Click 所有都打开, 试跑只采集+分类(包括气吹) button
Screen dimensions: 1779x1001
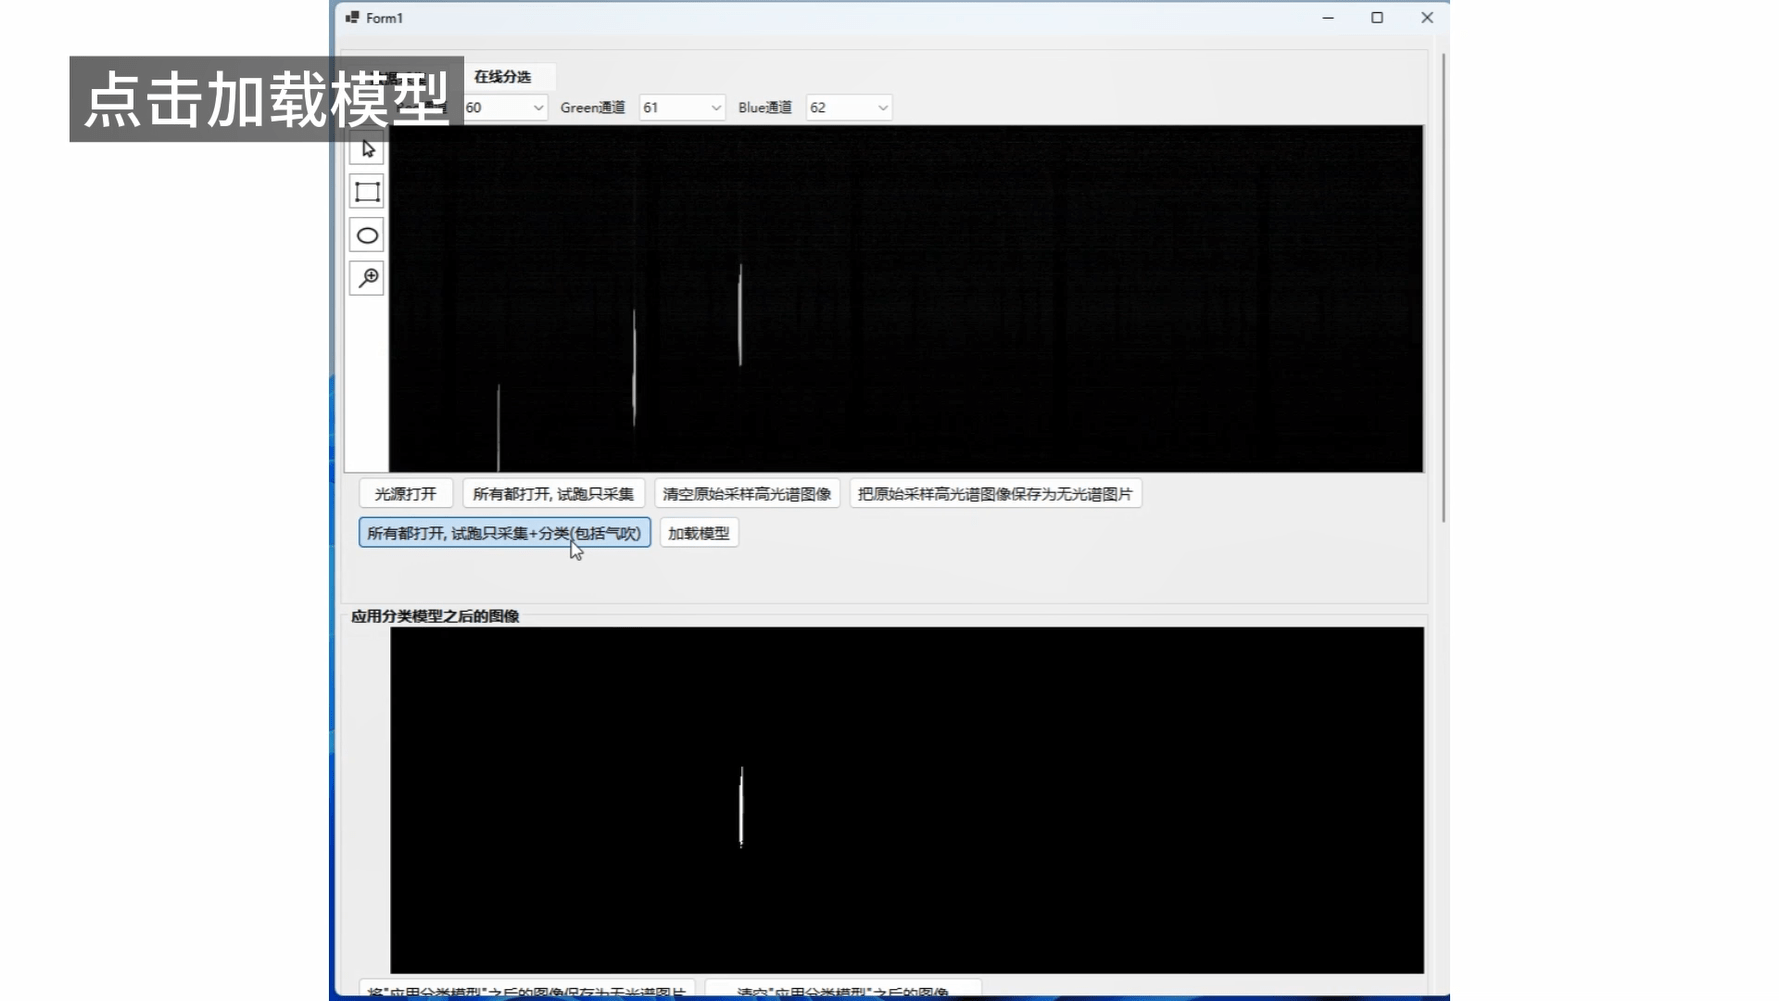[504, 533]
